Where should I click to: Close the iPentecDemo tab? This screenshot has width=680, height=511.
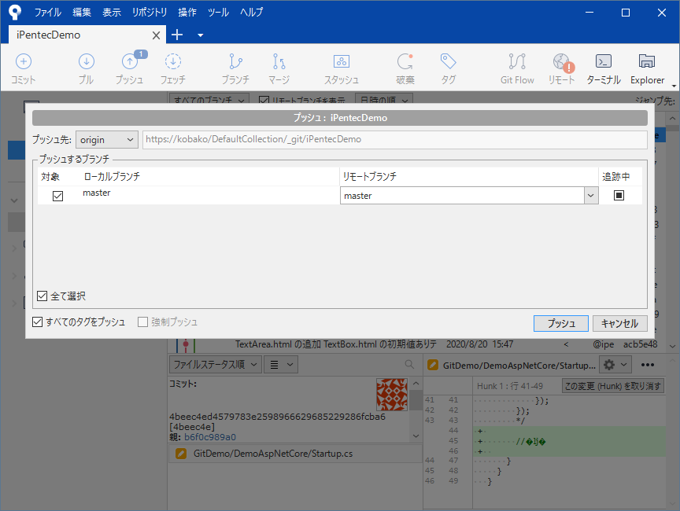(156, 35)
